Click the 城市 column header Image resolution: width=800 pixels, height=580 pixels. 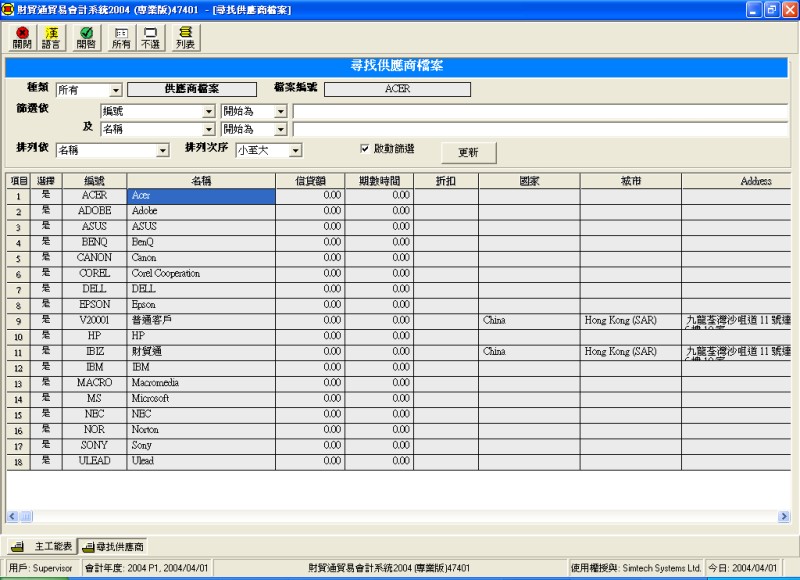pos(631,181)
